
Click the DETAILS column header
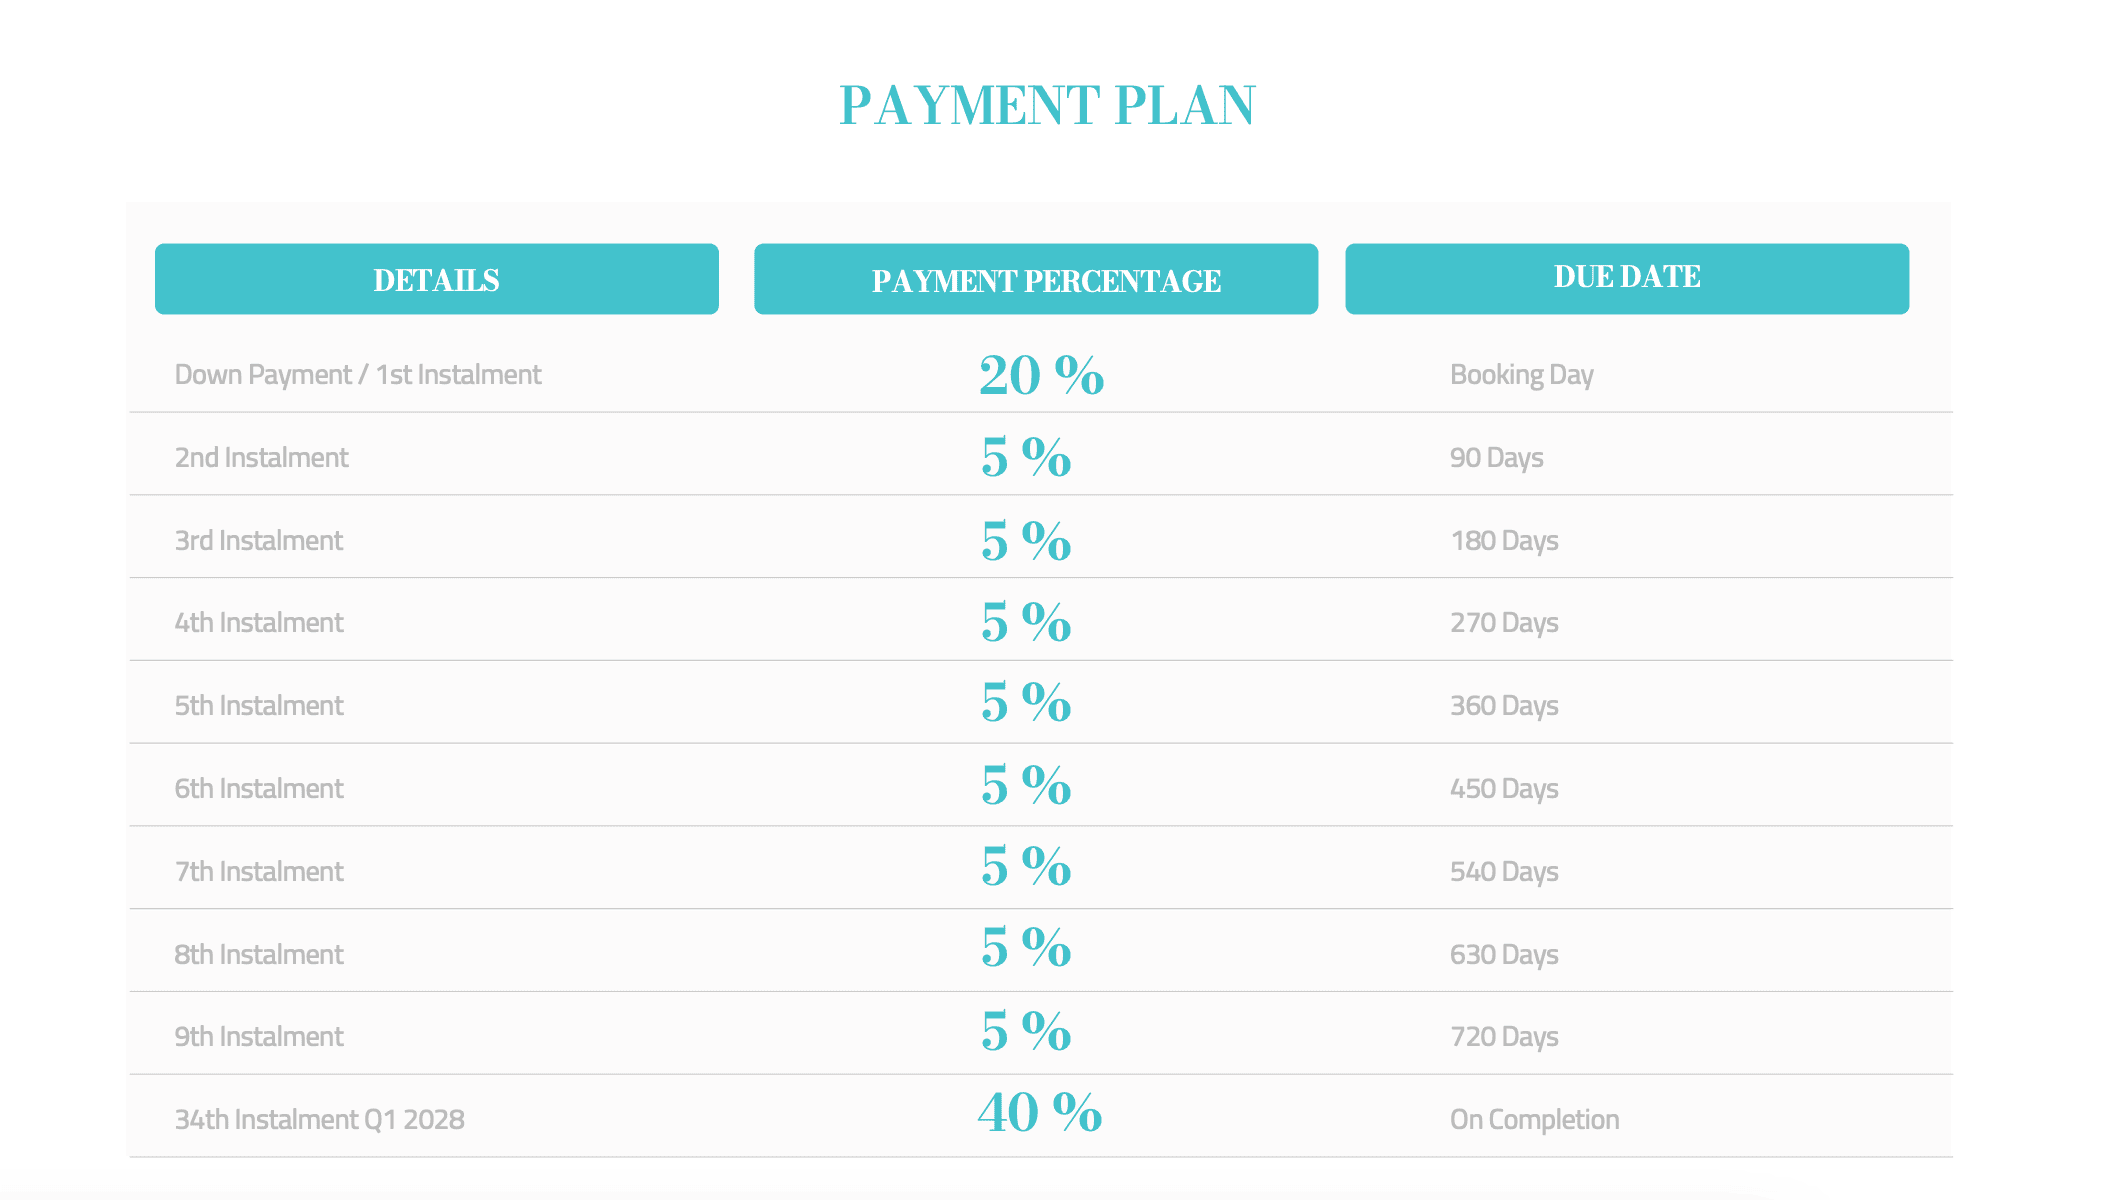[436, 279]
